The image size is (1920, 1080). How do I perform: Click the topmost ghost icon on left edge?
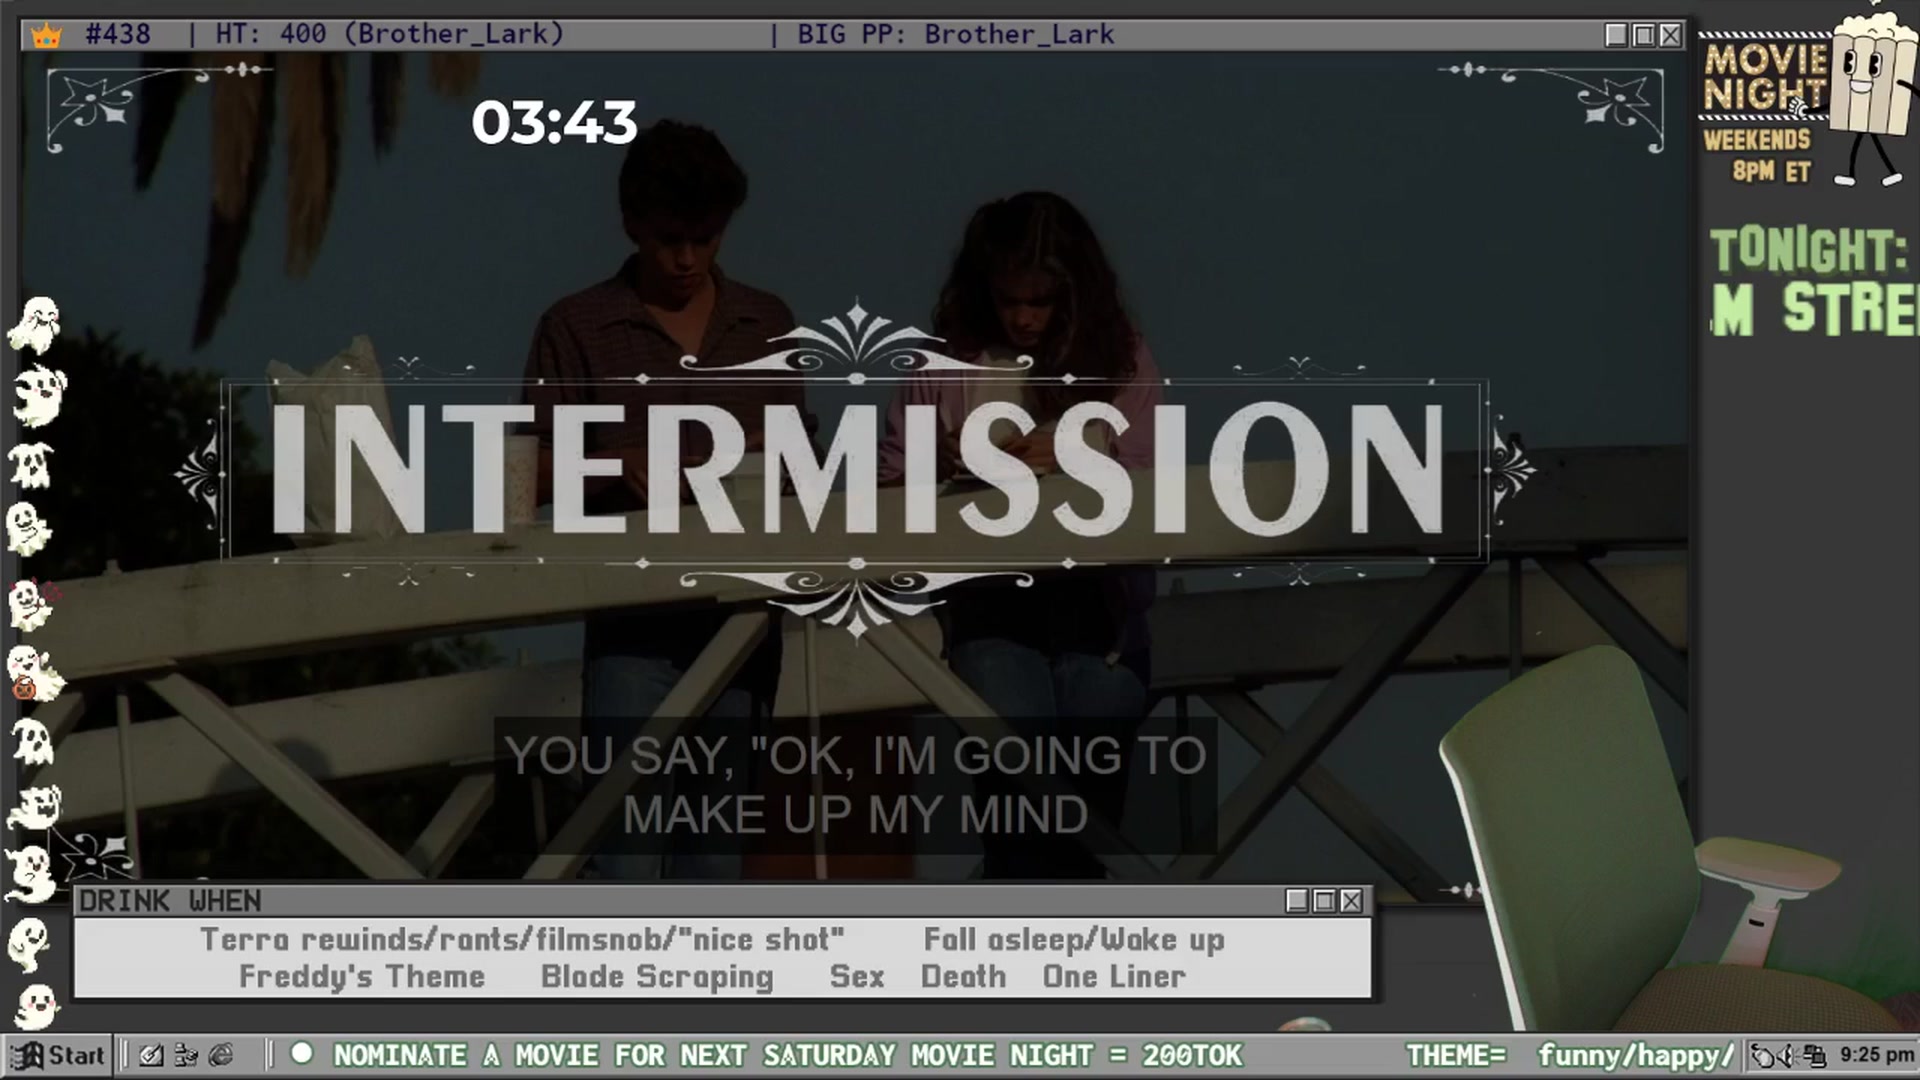[x=35, y=325]
